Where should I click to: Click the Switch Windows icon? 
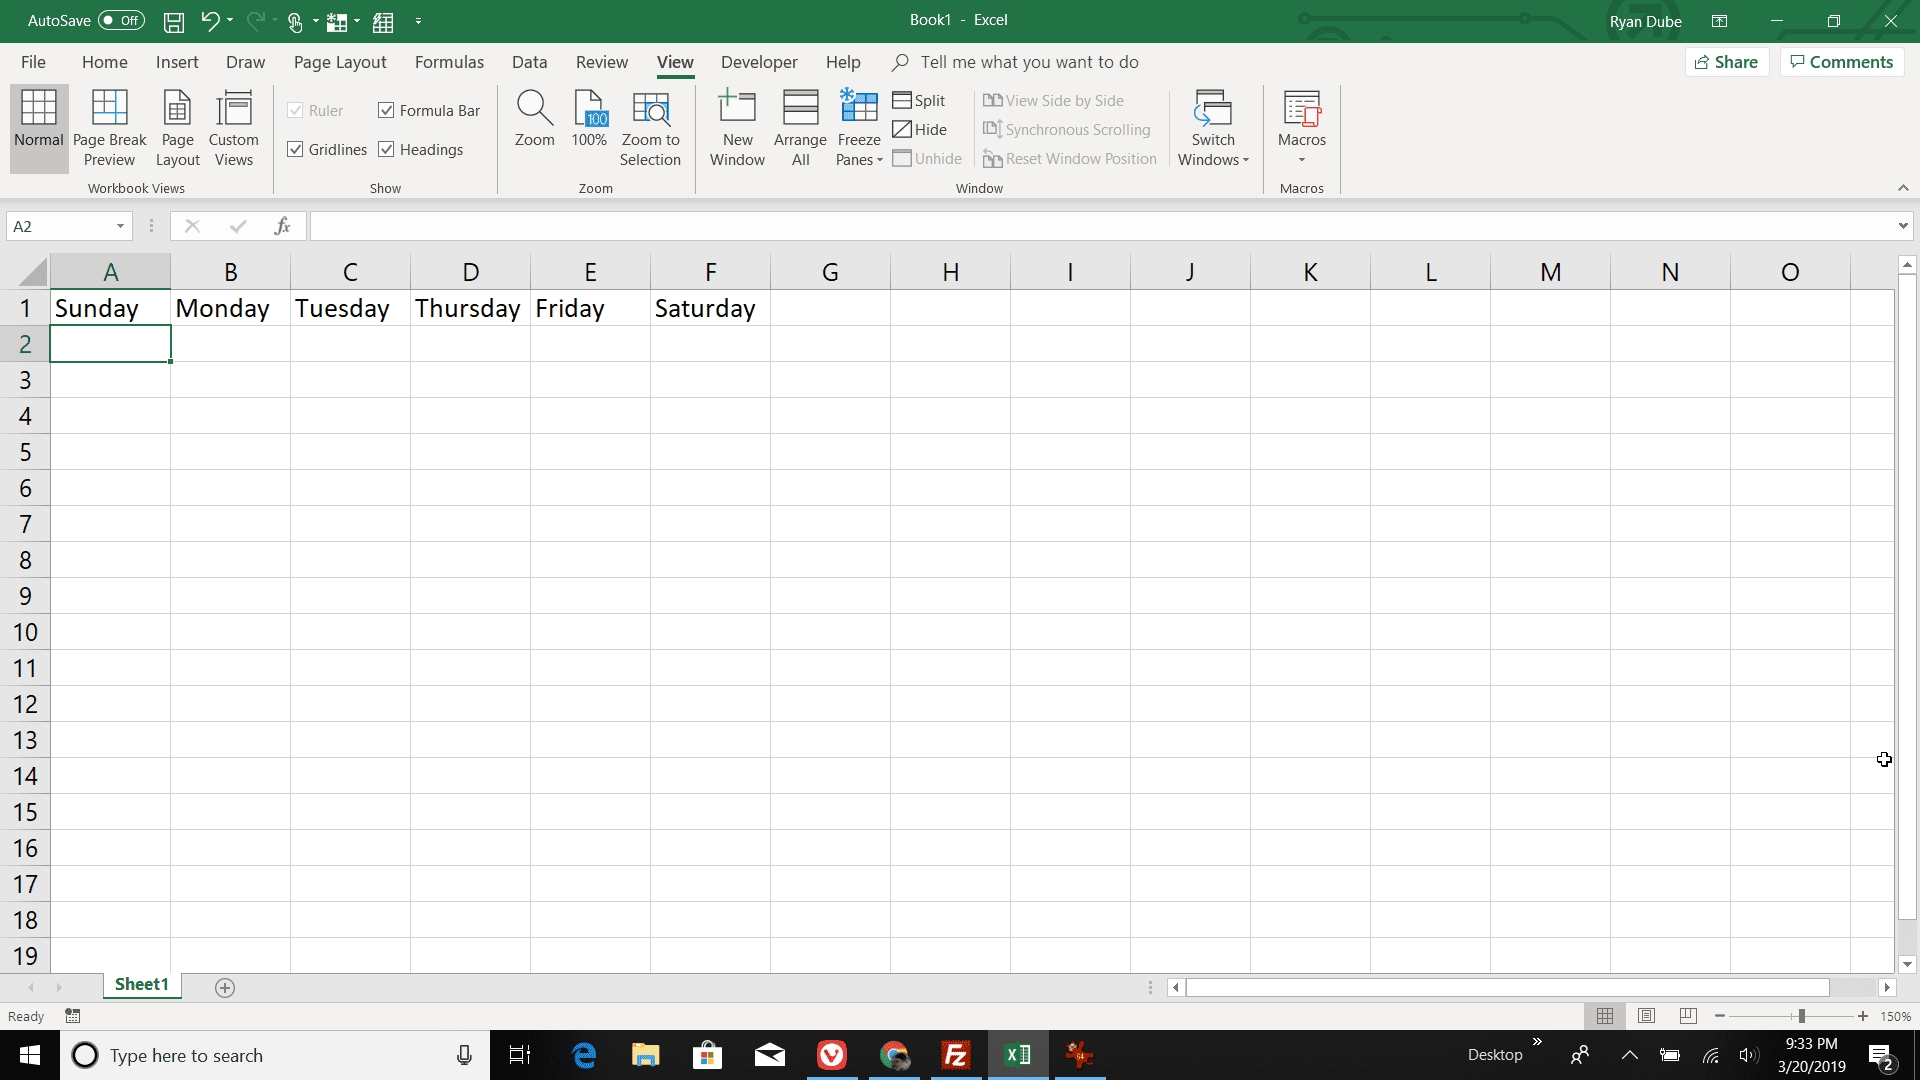click(x=1212, y=128)
